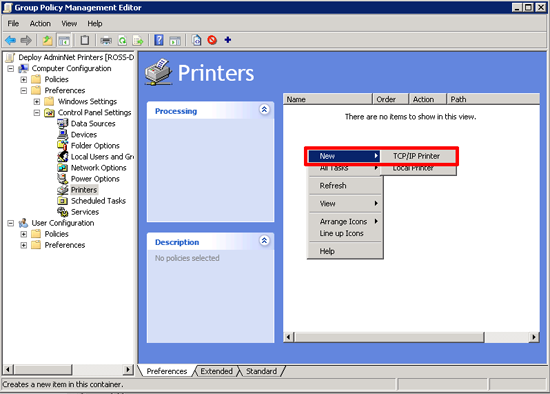Switch to the Extended tab
550x394 pixels.
coord(216,371)
